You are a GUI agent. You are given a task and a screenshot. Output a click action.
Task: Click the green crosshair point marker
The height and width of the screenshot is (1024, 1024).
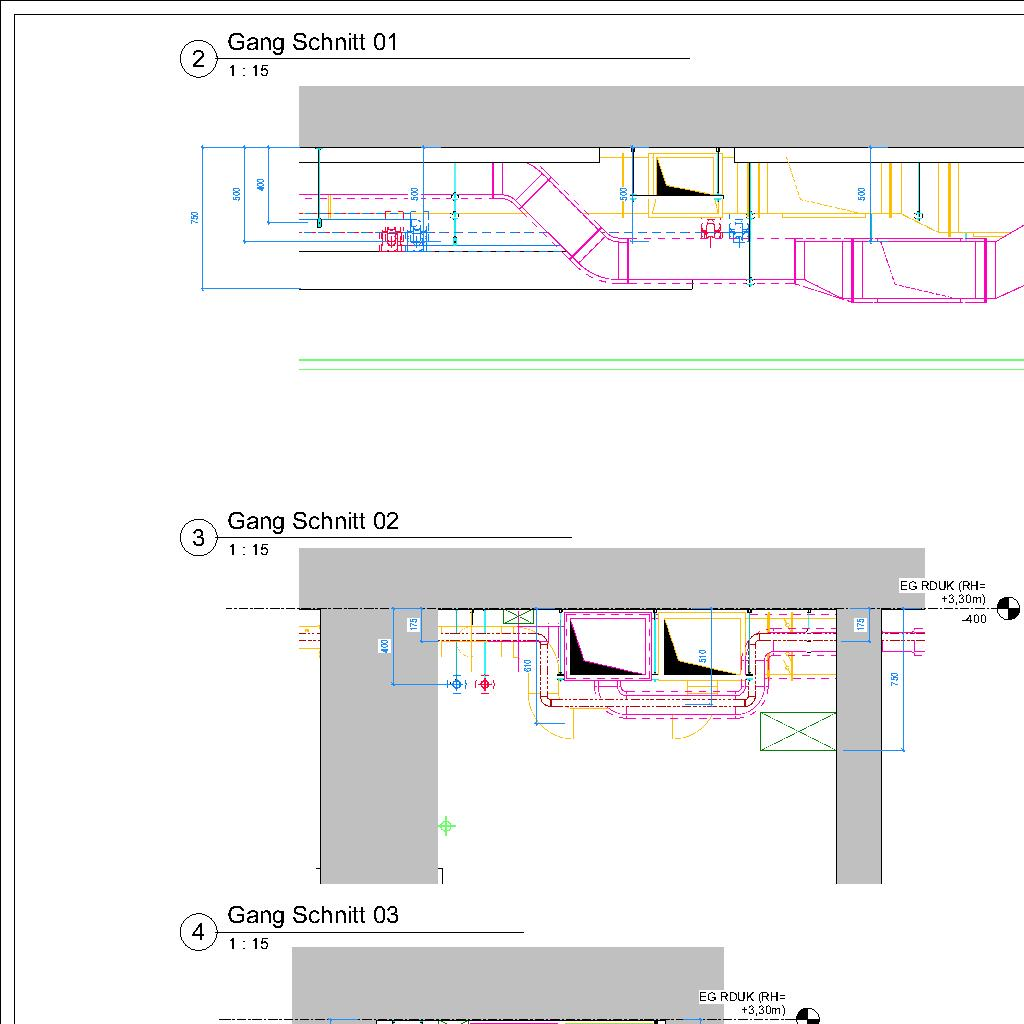[x=446, y=825]
